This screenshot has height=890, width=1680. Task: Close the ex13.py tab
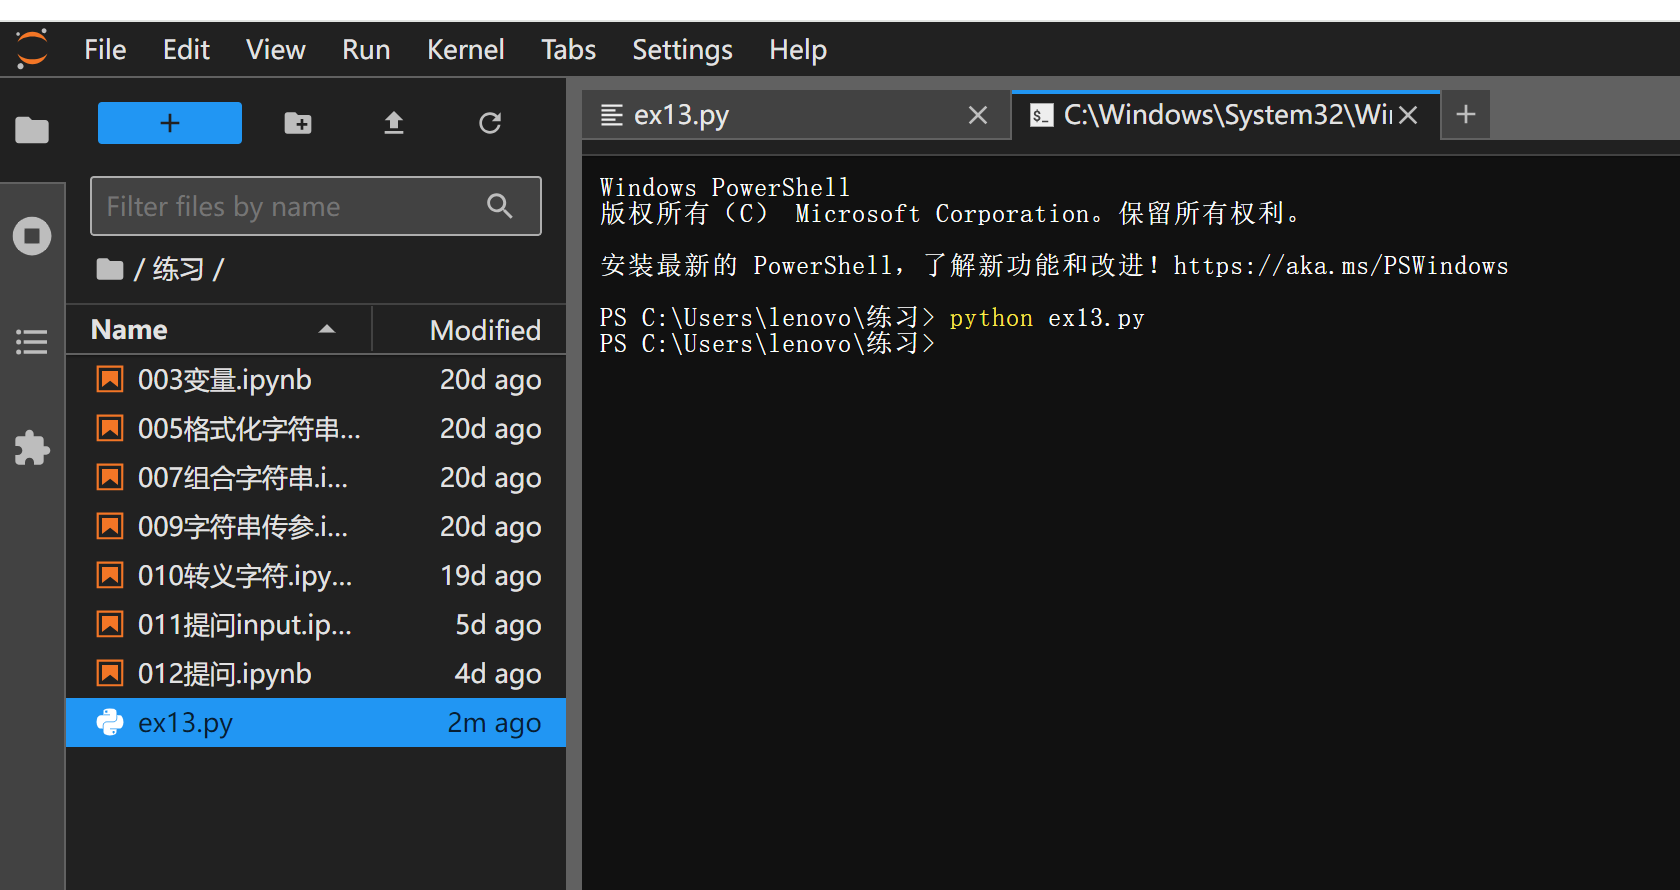(x=978, y=116)
